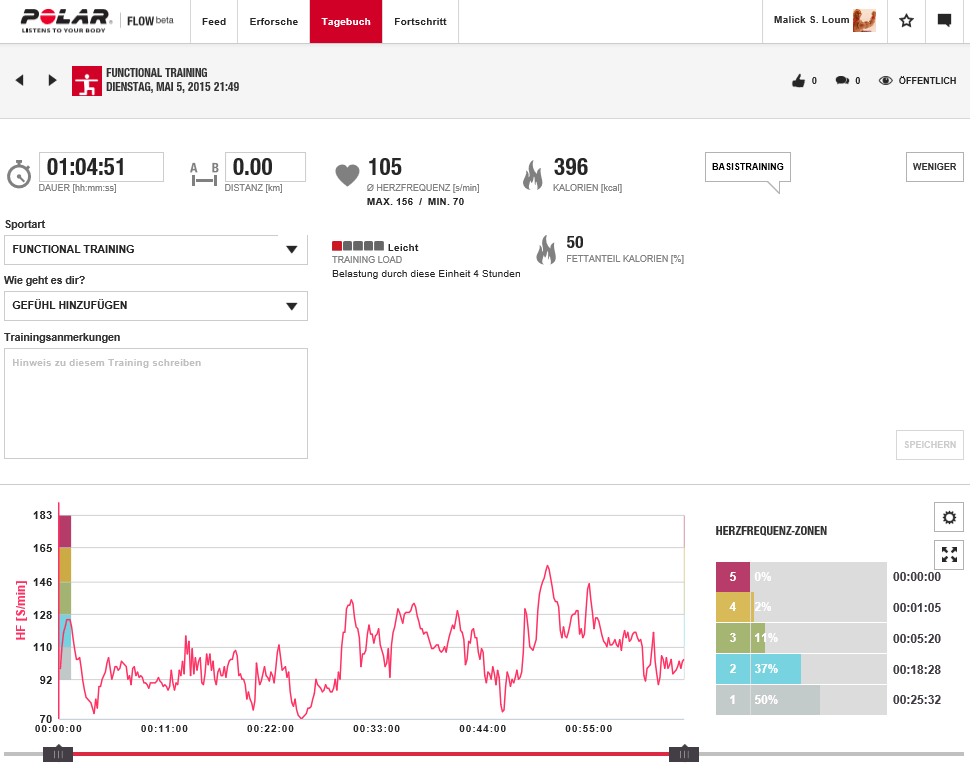Toggle the Öffentlich visibility setting
The image size is (970, 766).
click(917, 81)
